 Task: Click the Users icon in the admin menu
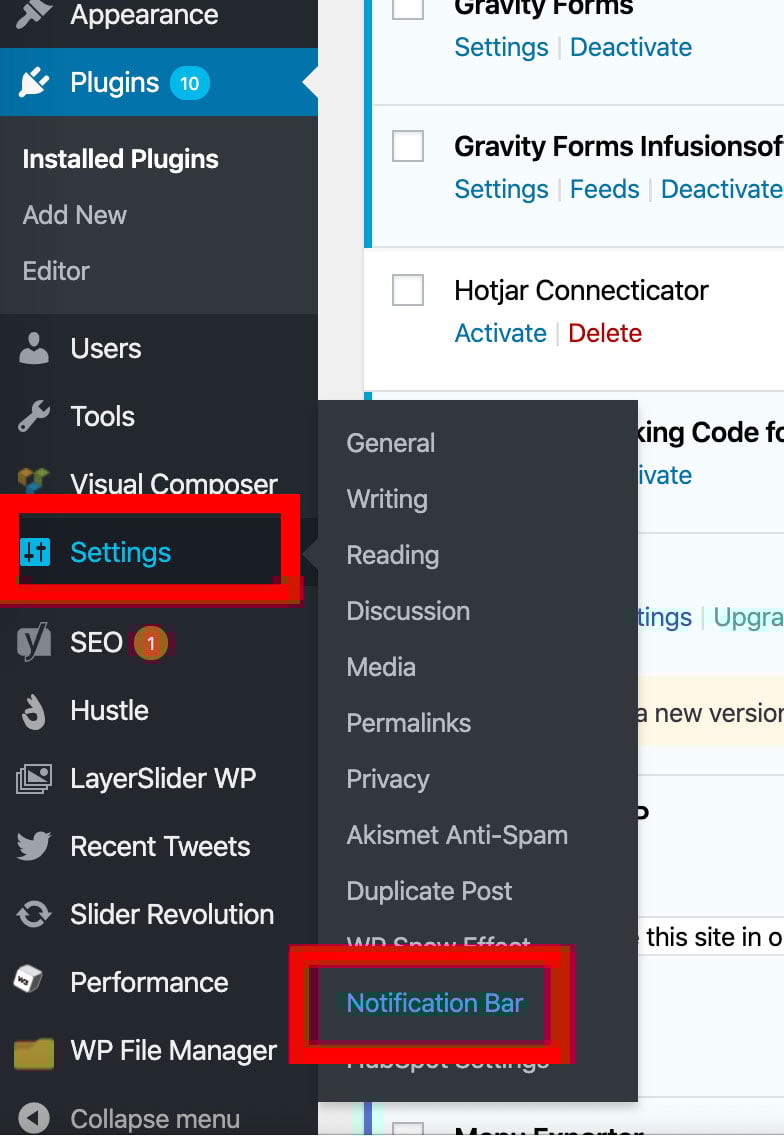(34, 348)
